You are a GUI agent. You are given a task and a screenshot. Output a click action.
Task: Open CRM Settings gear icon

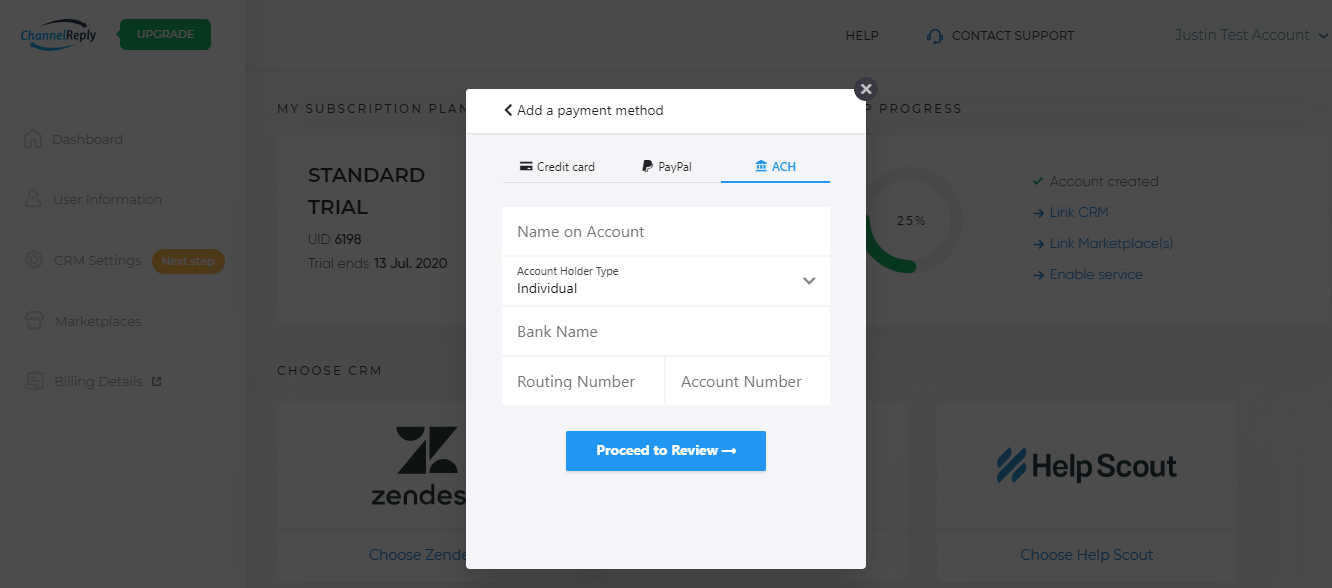pyautogui.click(x=34, y=260)
